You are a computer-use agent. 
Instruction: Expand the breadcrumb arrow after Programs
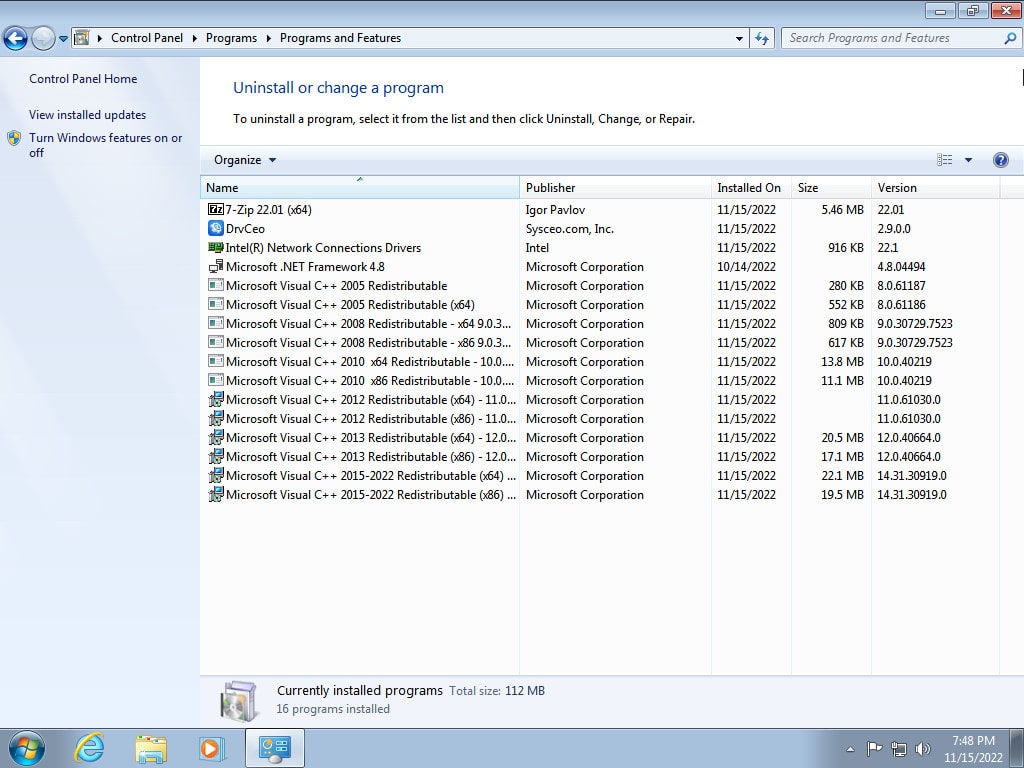pos(268,38)
